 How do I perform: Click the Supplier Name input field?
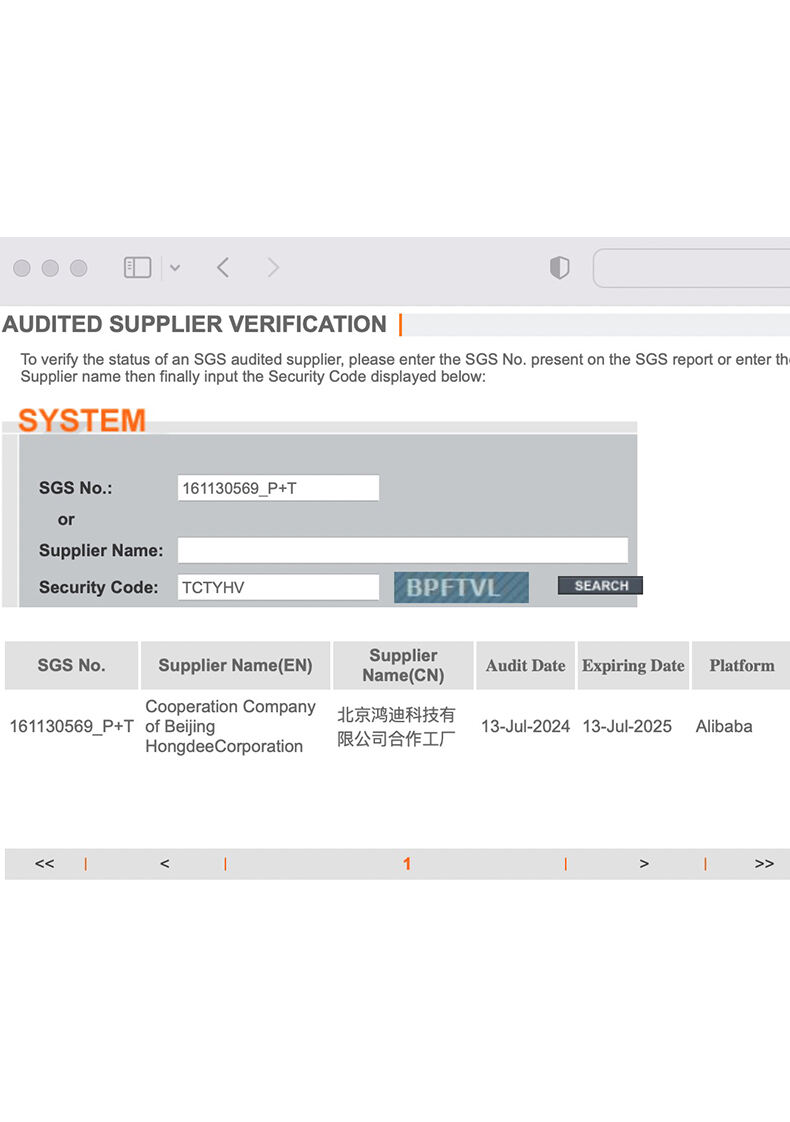coord(403,550)
